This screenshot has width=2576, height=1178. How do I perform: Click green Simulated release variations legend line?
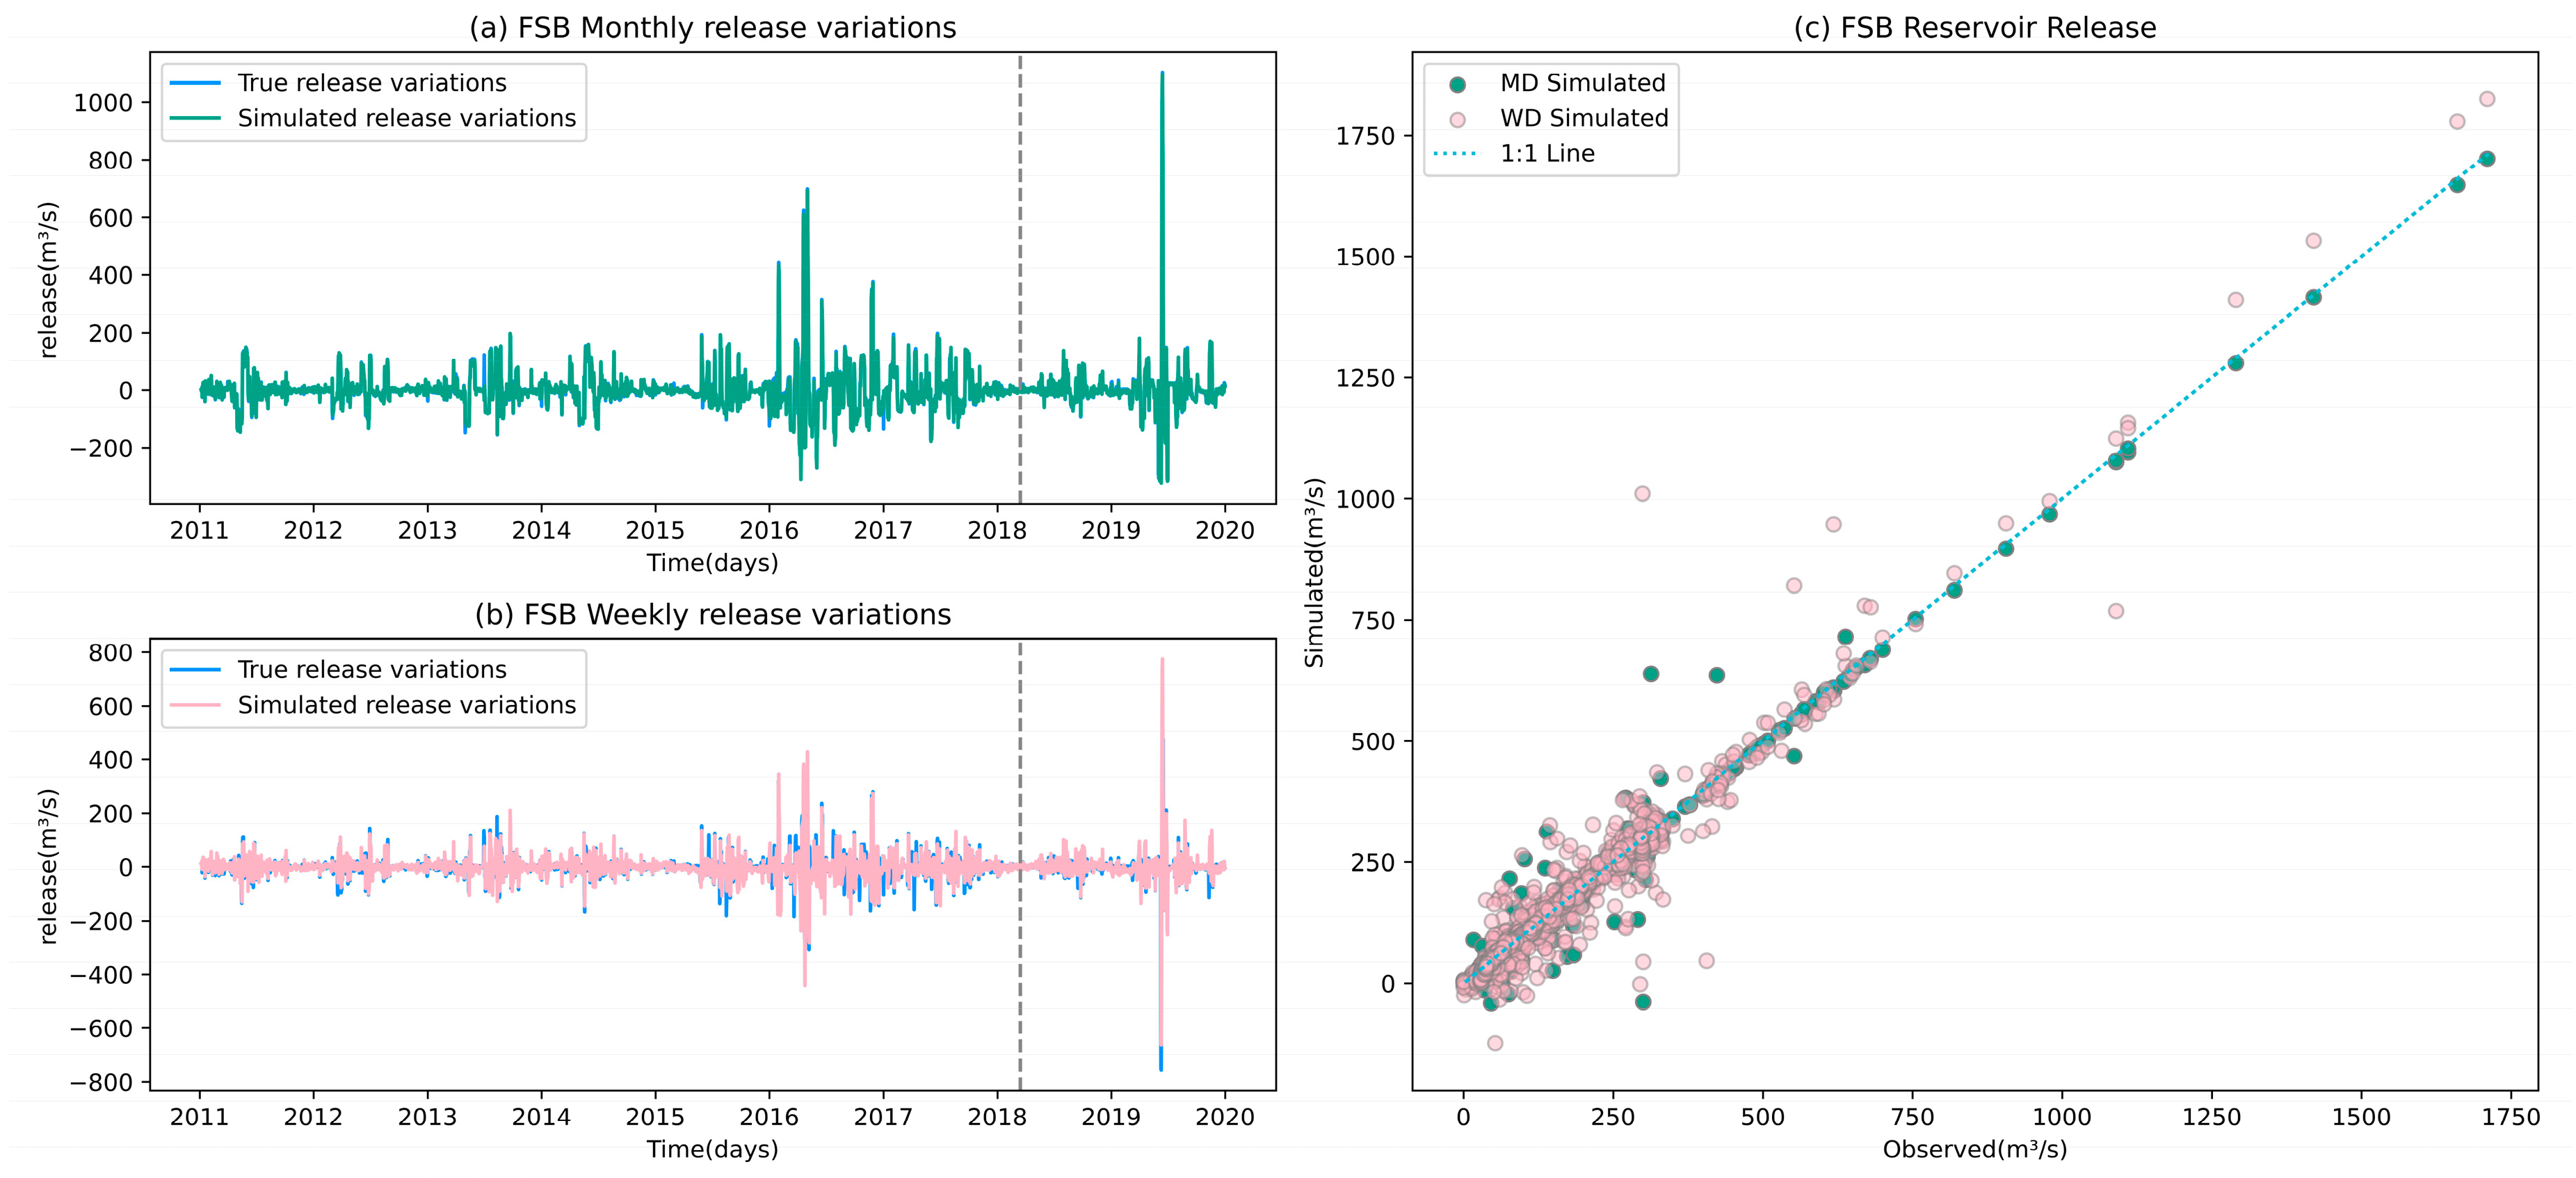[195, 118]
